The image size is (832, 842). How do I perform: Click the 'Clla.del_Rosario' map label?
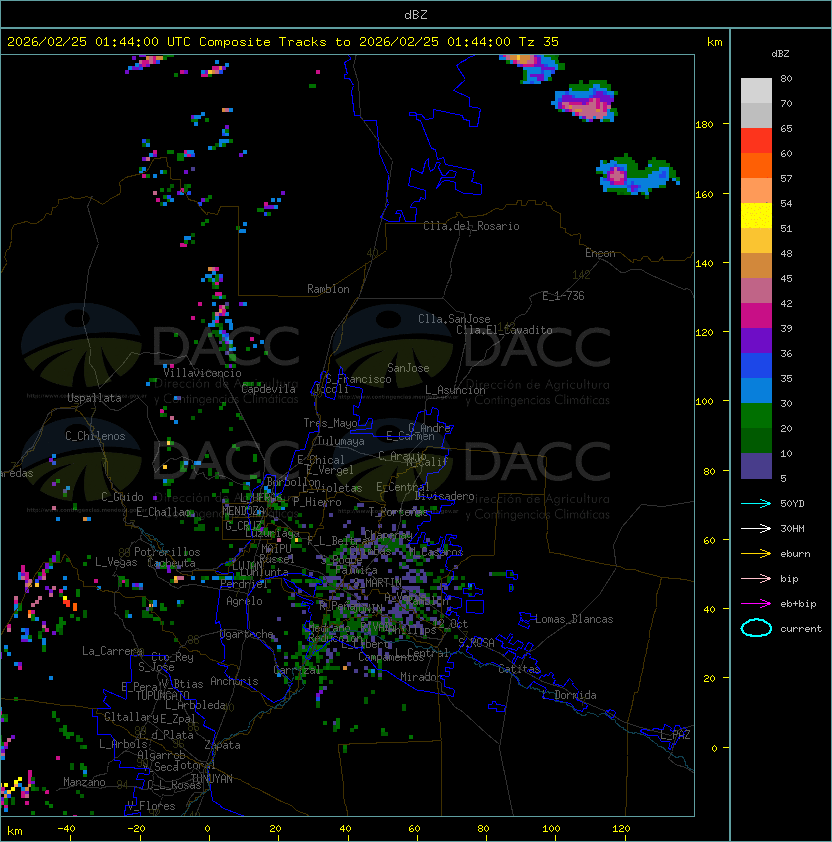pyautogui.click(x=471, y=226)
